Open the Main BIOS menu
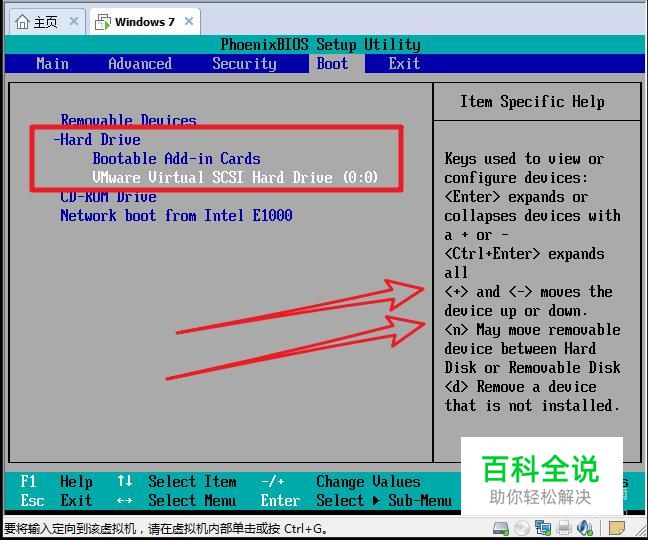Image resolution: width=648 pixels, height=540 pixels. point(52,64)
